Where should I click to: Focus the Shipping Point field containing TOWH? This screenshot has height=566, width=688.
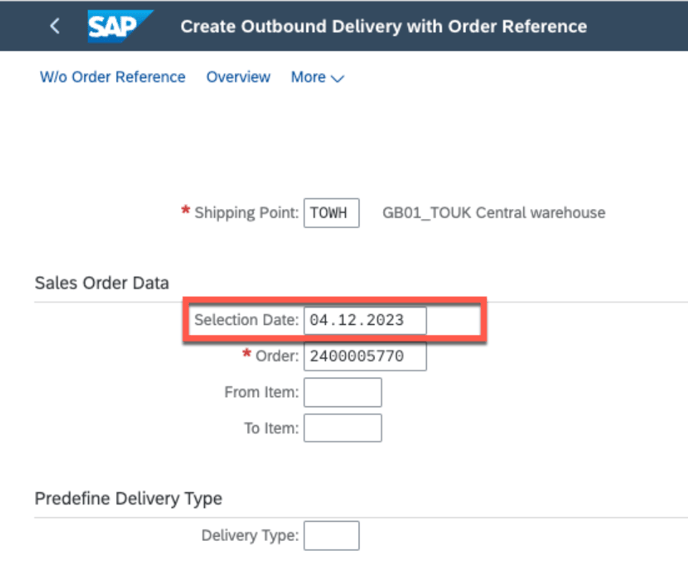[x=331, y=213]
